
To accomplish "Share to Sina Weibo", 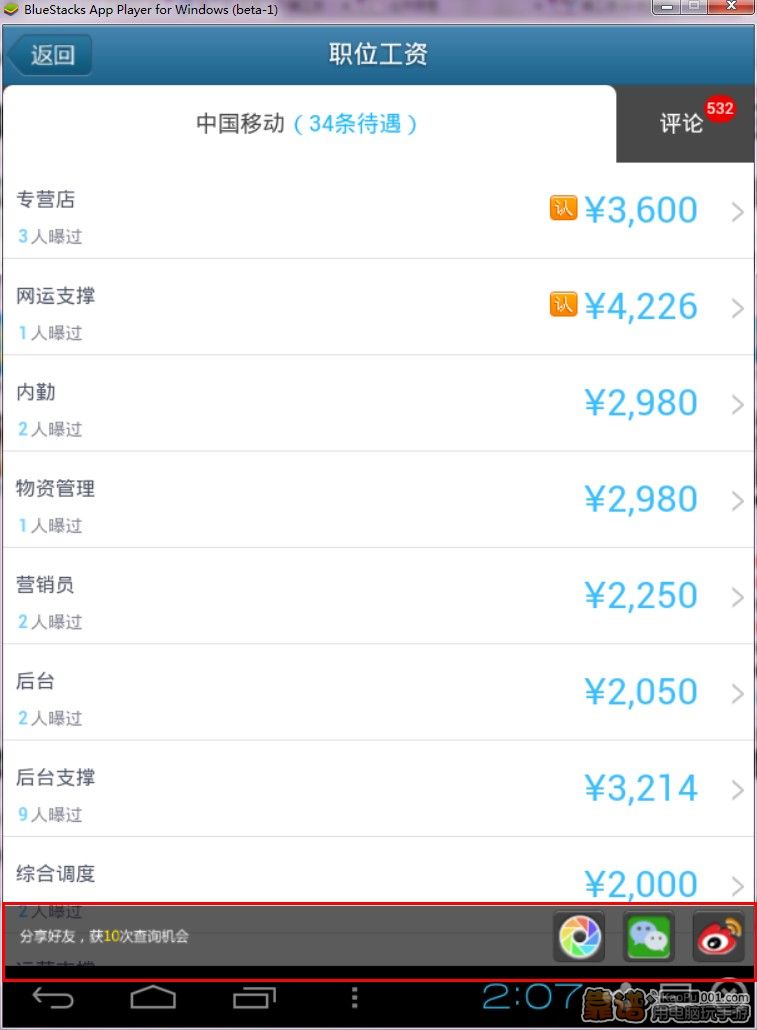I will 718,937.
